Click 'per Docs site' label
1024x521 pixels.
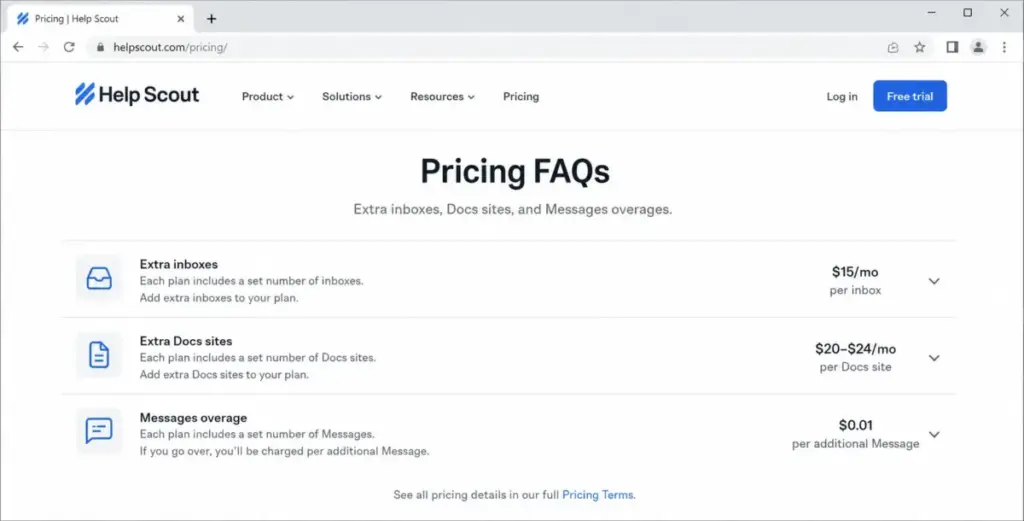[x=856, y=367]
